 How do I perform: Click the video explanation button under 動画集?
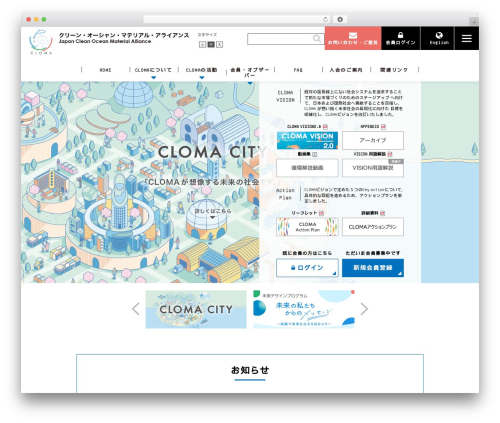(307, 168)
